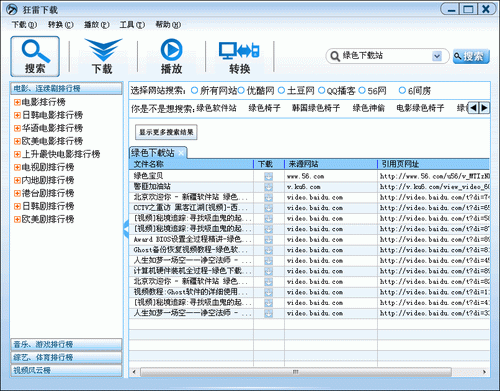
Task: Collapse the left sidebar with arrow handle
Action: tap(126, 229)
